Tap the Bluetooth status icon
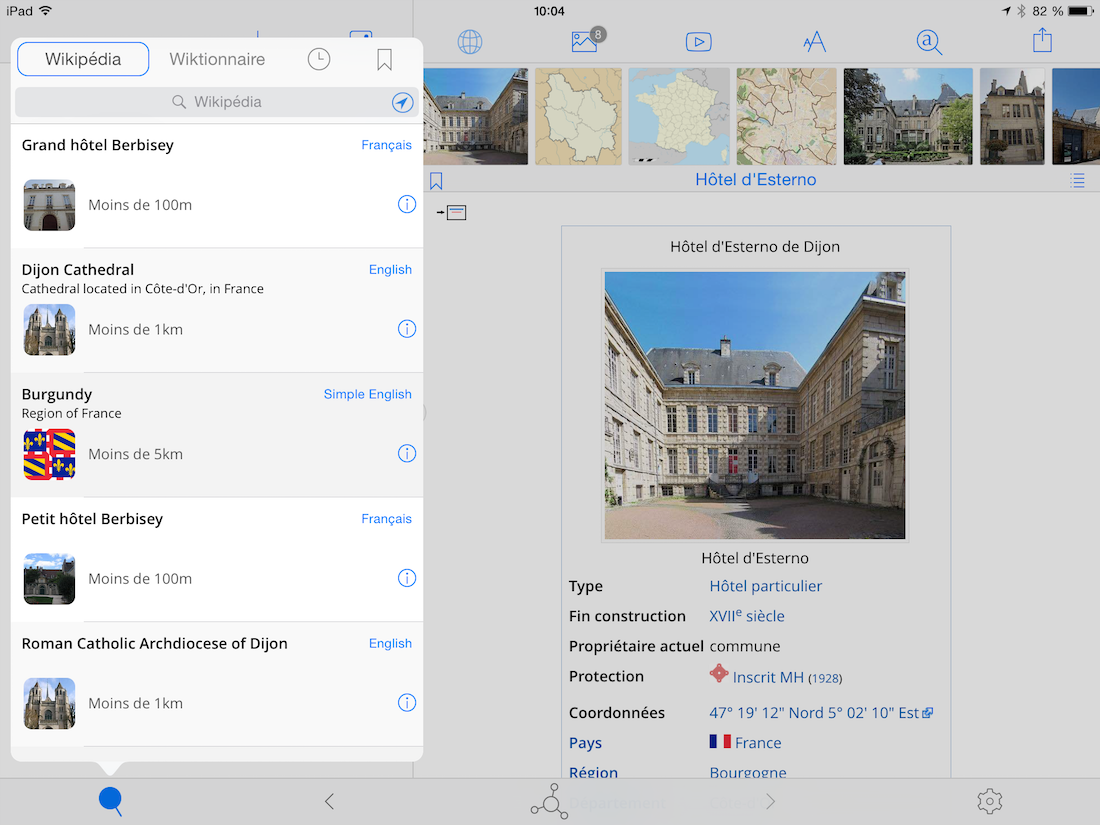Screen dimensions: 1100x825 (x=1021, y=11)
